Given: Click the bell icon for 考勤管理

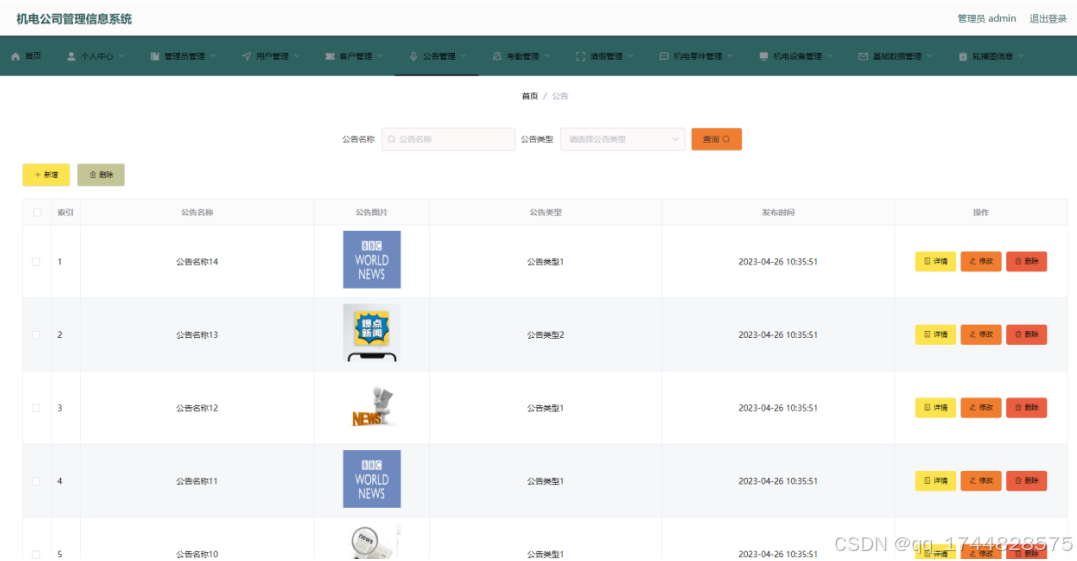Looking at the screenshot, I should (x=497, y=56).
